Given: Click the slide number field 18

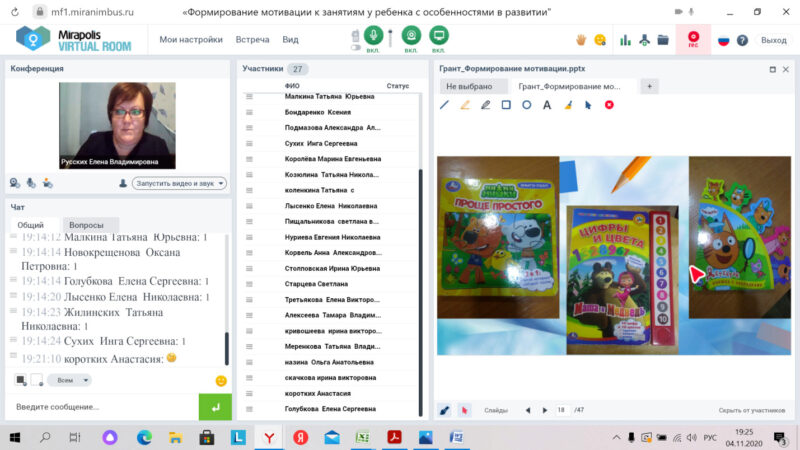Looking at the screenshot, I should point(562,410).
